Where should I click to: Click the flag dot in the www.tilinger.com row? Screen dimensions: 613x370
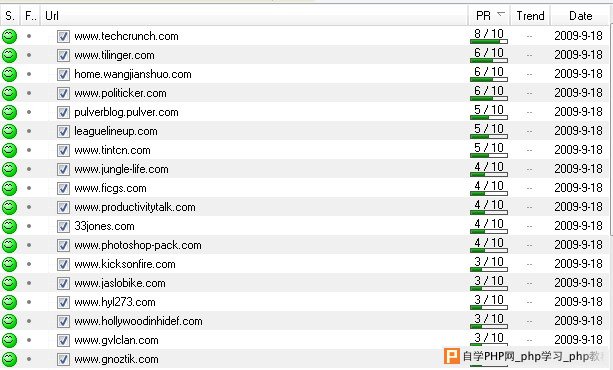click(x=29, y=55)
